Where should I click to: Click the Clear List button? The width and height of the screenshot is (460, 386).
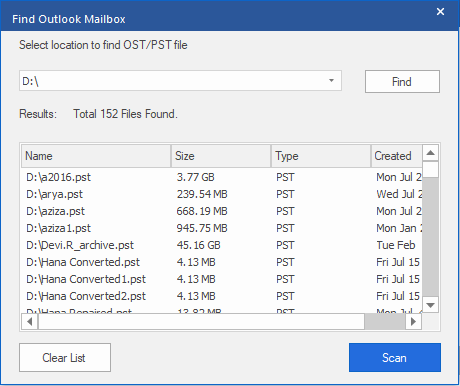[65, 358]
